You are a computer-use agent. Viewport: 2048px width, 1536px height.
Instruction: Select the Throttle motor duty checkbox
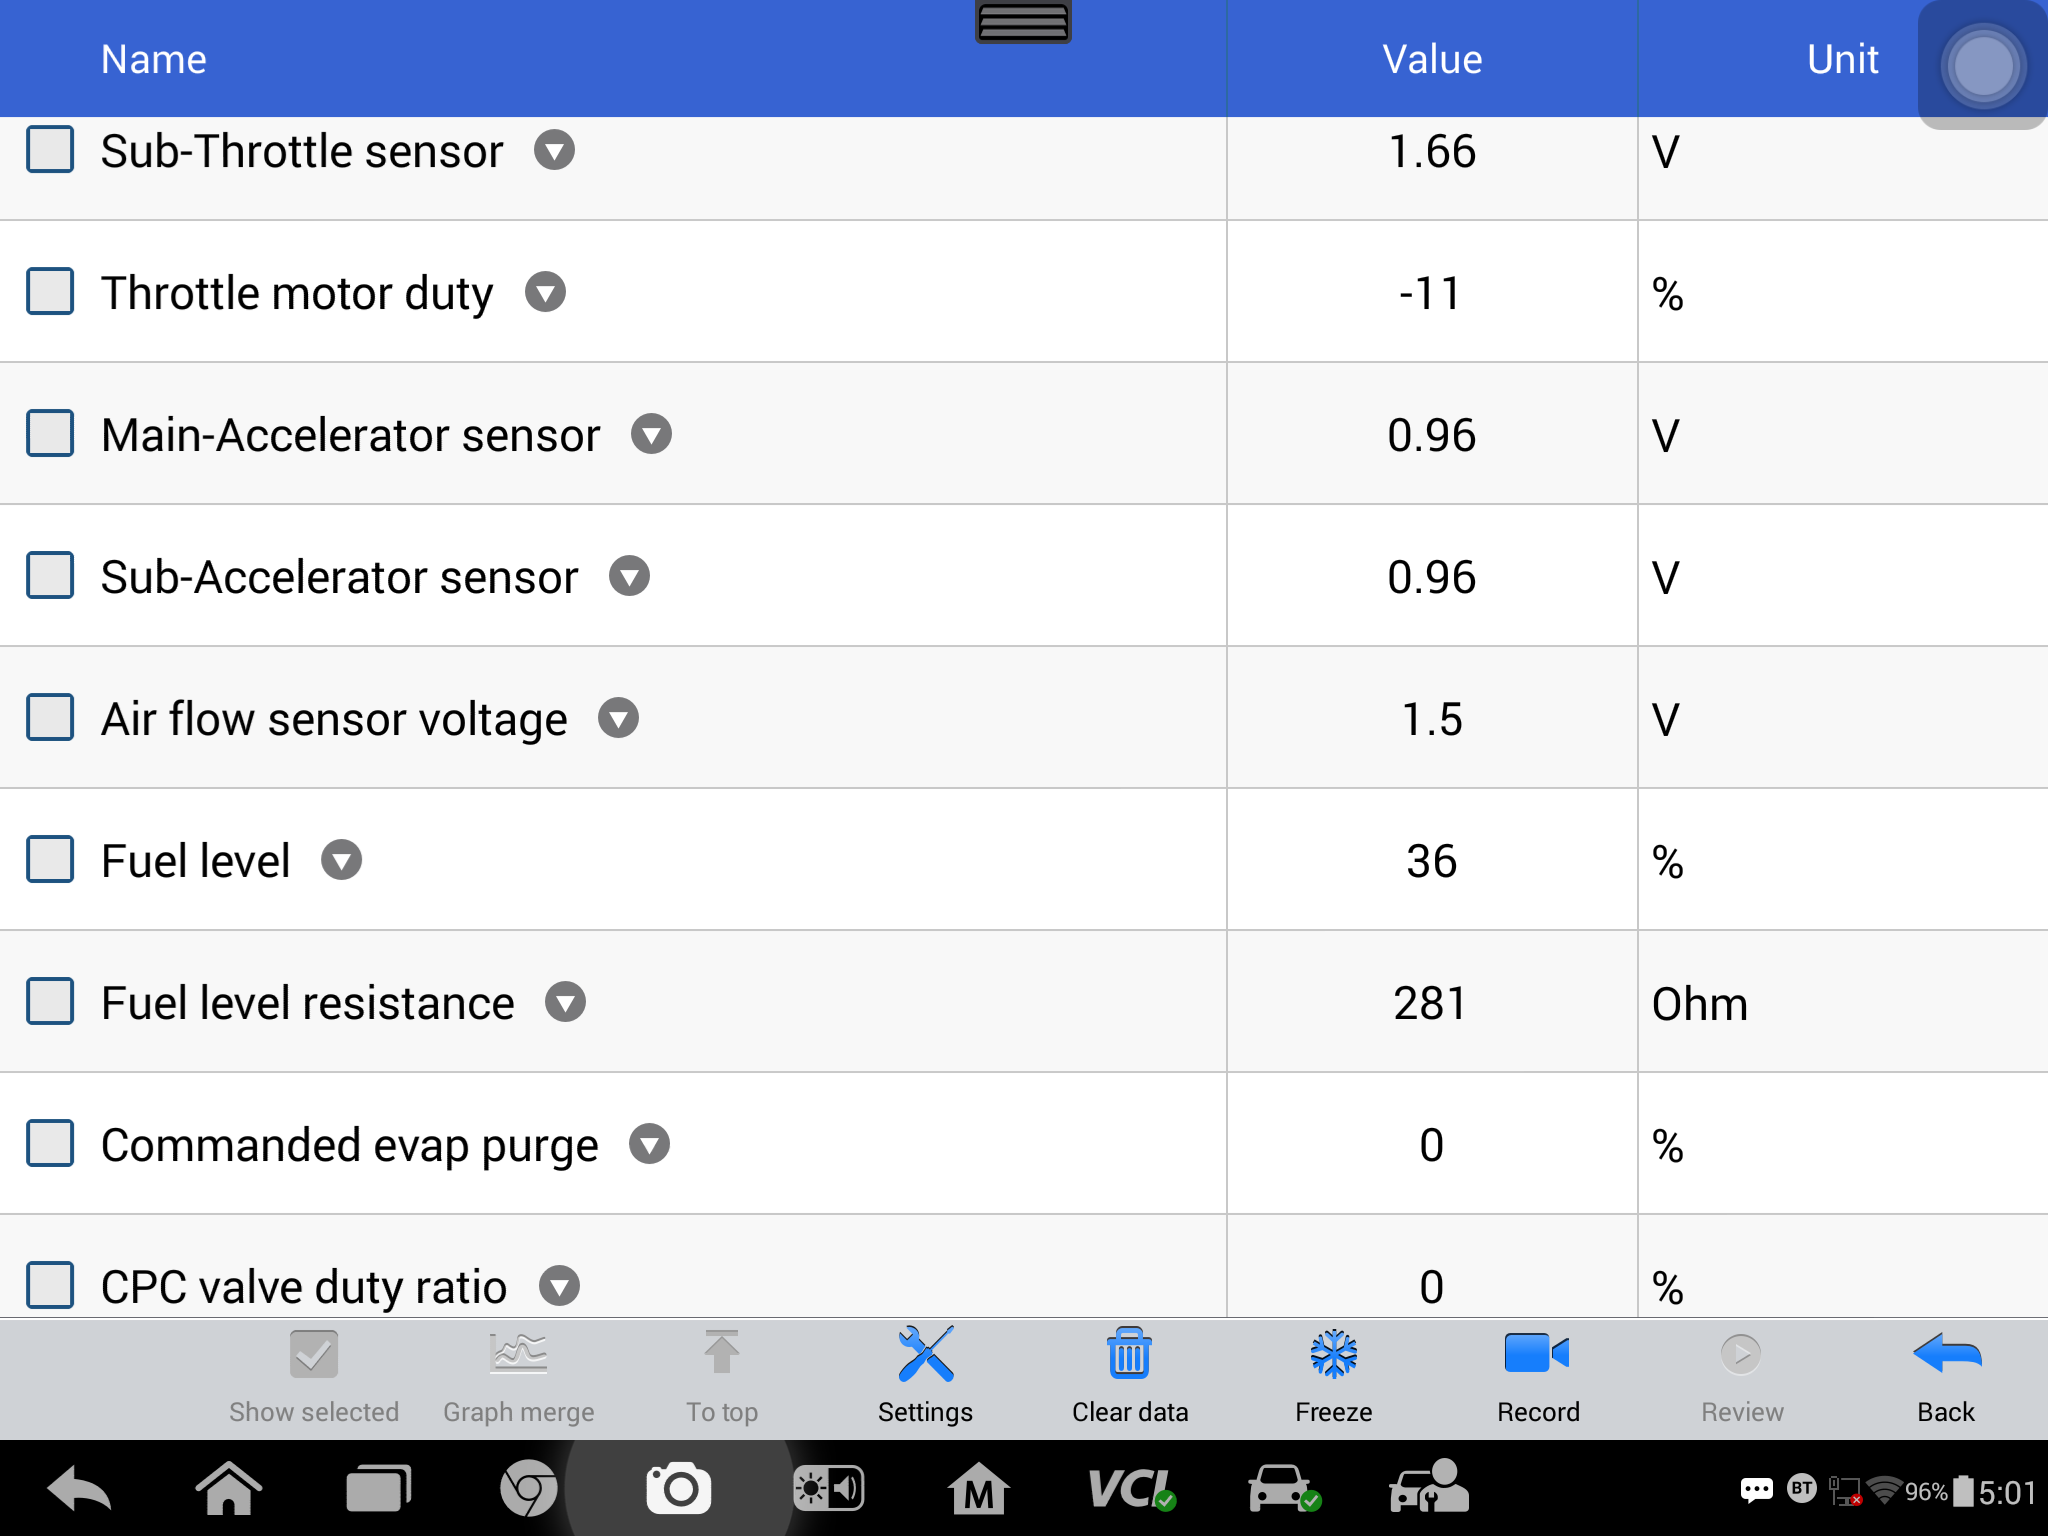tap(50, 292)
